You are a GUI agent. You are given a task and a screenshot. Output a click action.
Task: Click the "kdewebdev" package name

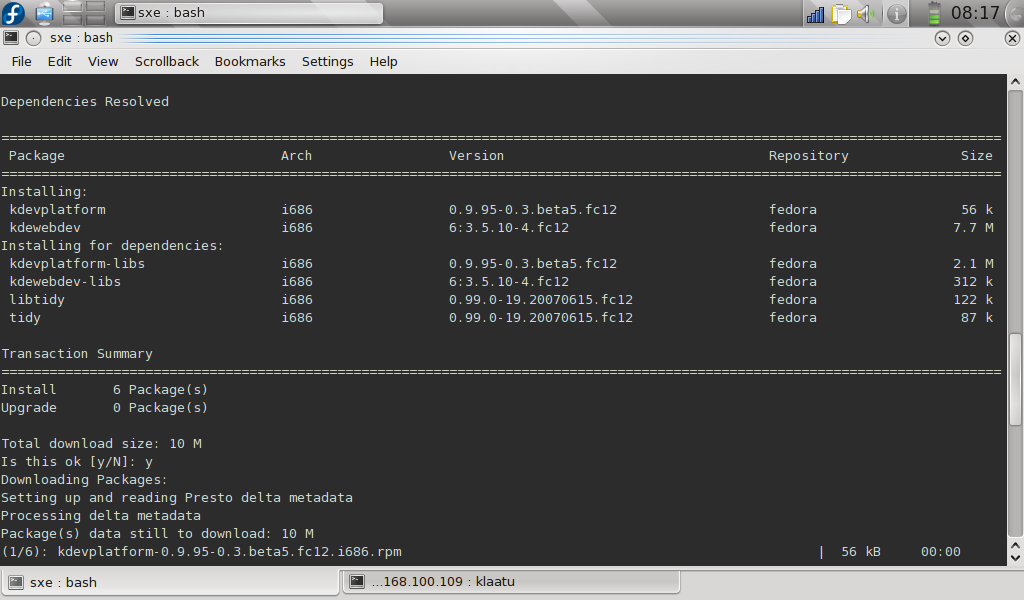pos(45,228)
